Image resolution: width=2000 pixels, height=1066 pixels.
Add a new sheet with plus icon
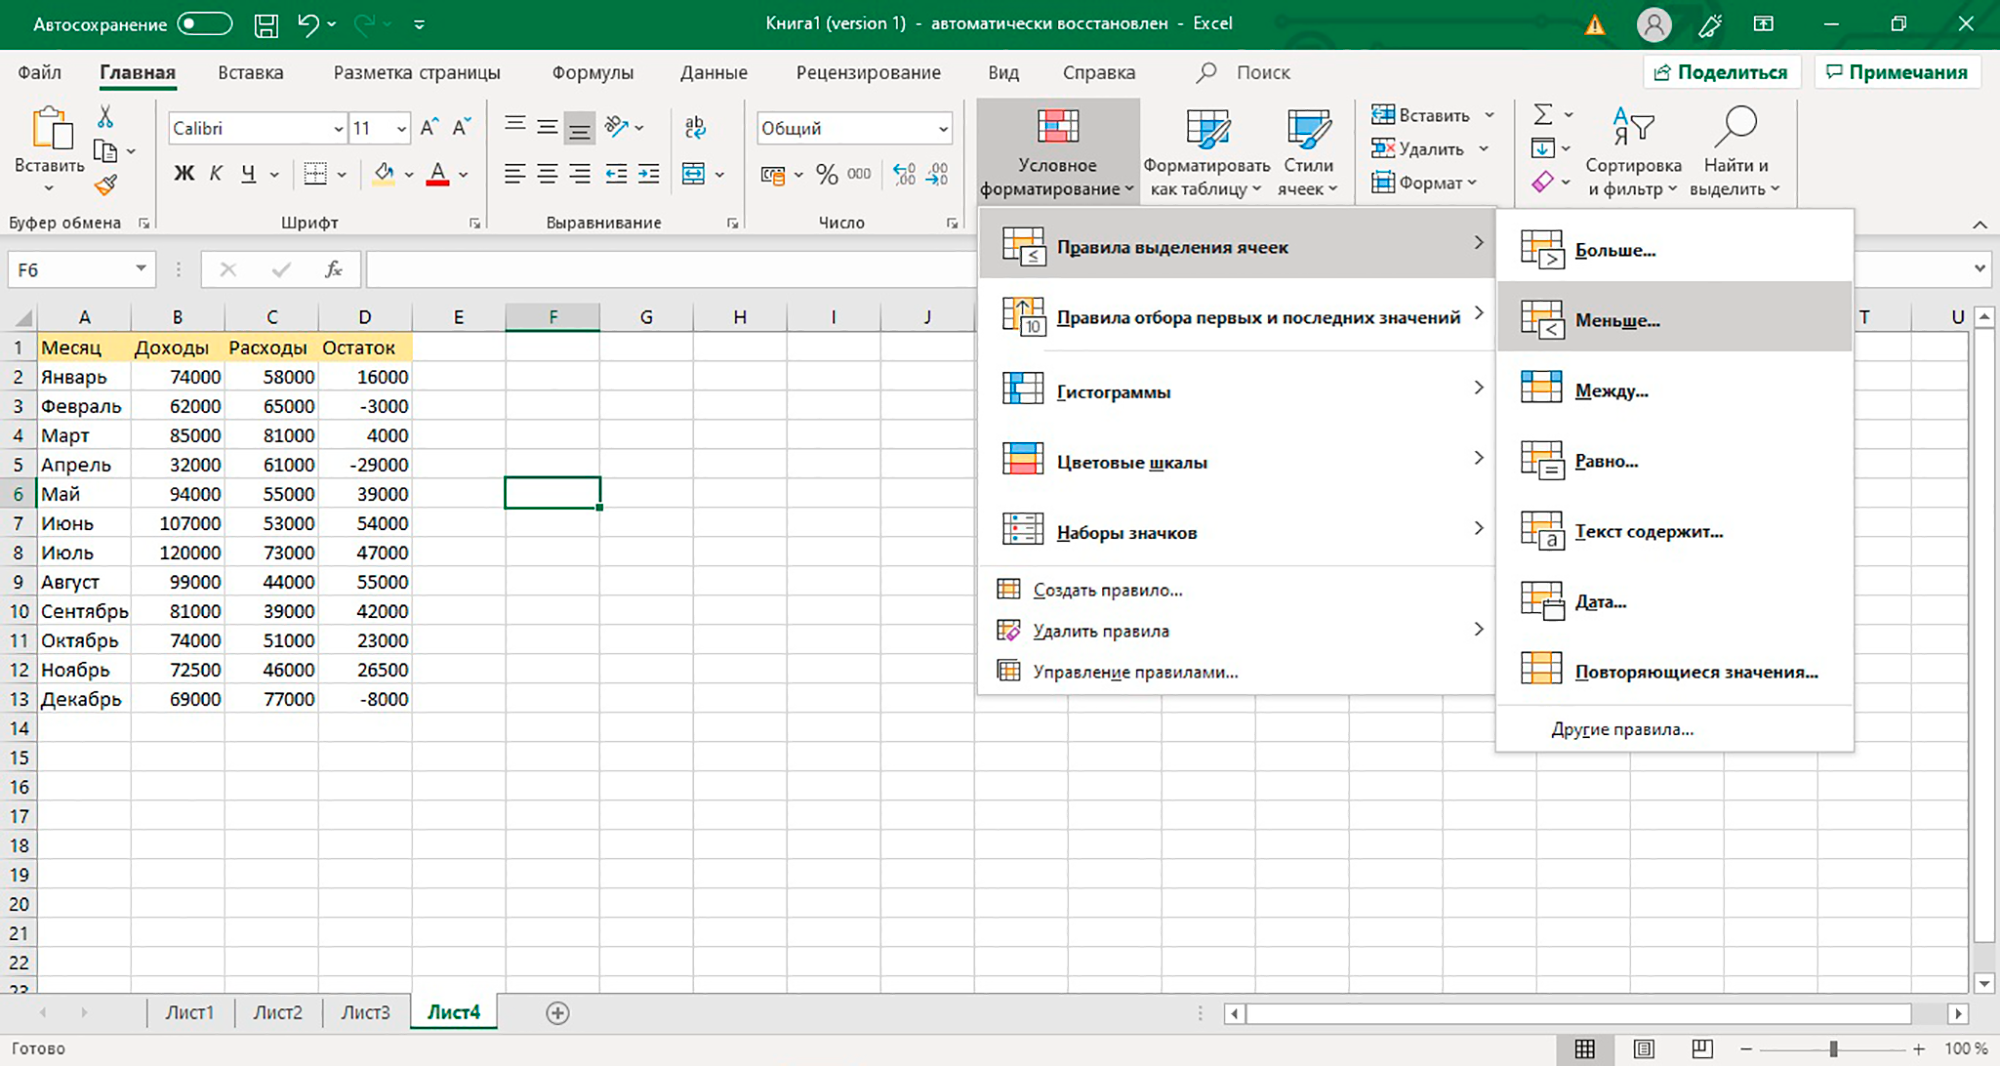pos(558,1013)
